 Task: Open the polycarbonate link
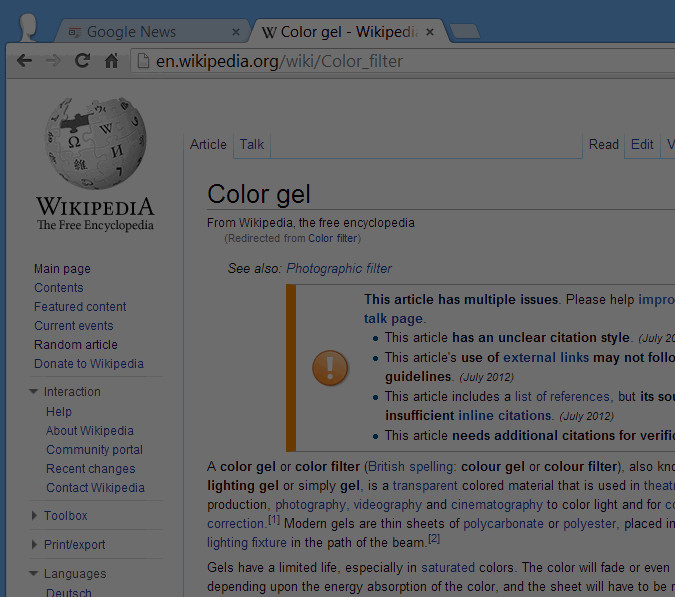[503, 523]
